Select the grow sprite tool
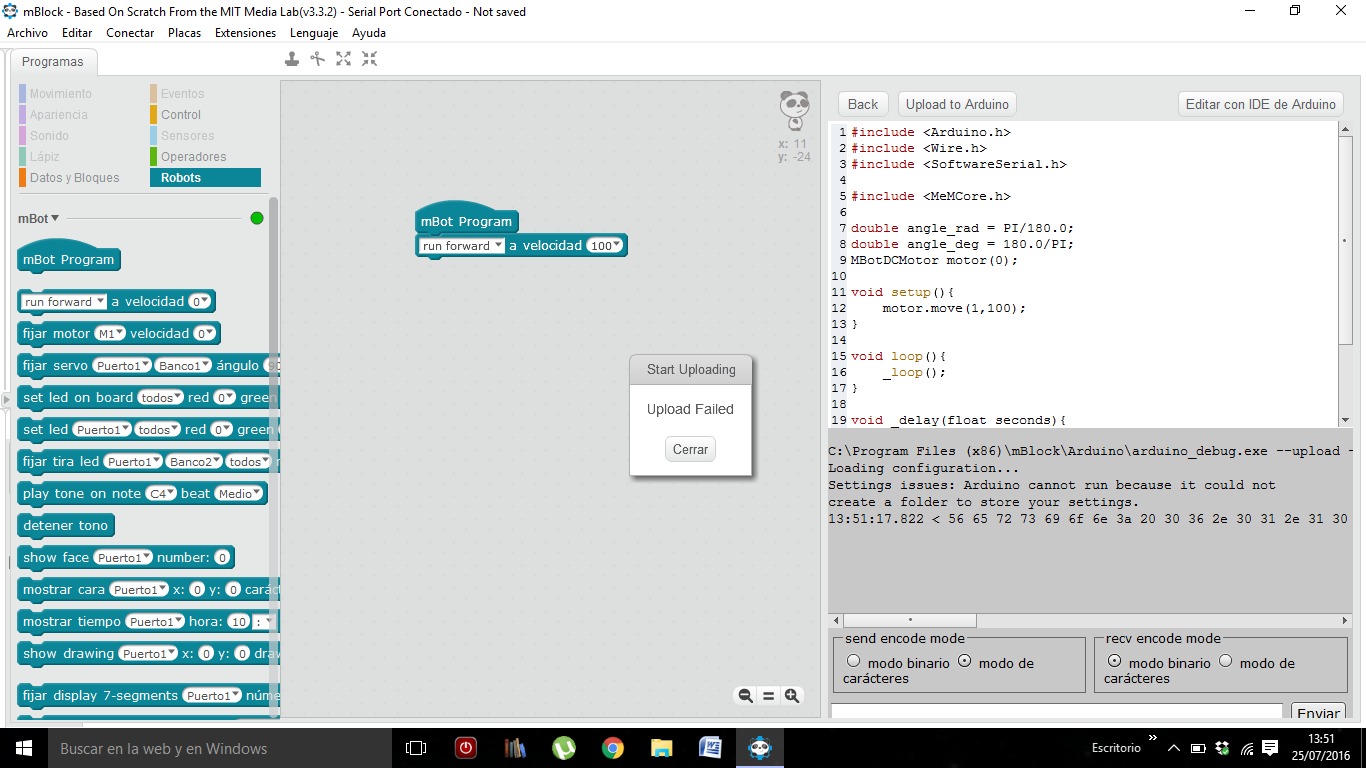The width and height of the screenshot is (1366, 768). point(344,59)
